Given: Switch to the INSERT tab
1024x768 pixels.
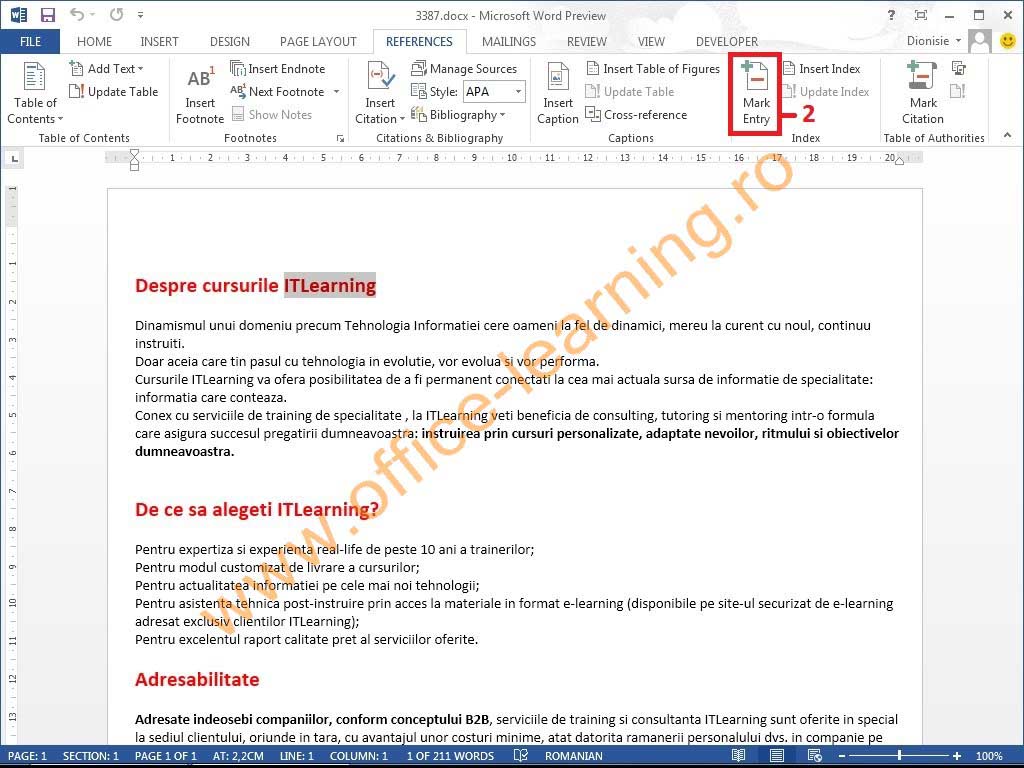Looking at the screenshot, I should [x=159, y=41].
